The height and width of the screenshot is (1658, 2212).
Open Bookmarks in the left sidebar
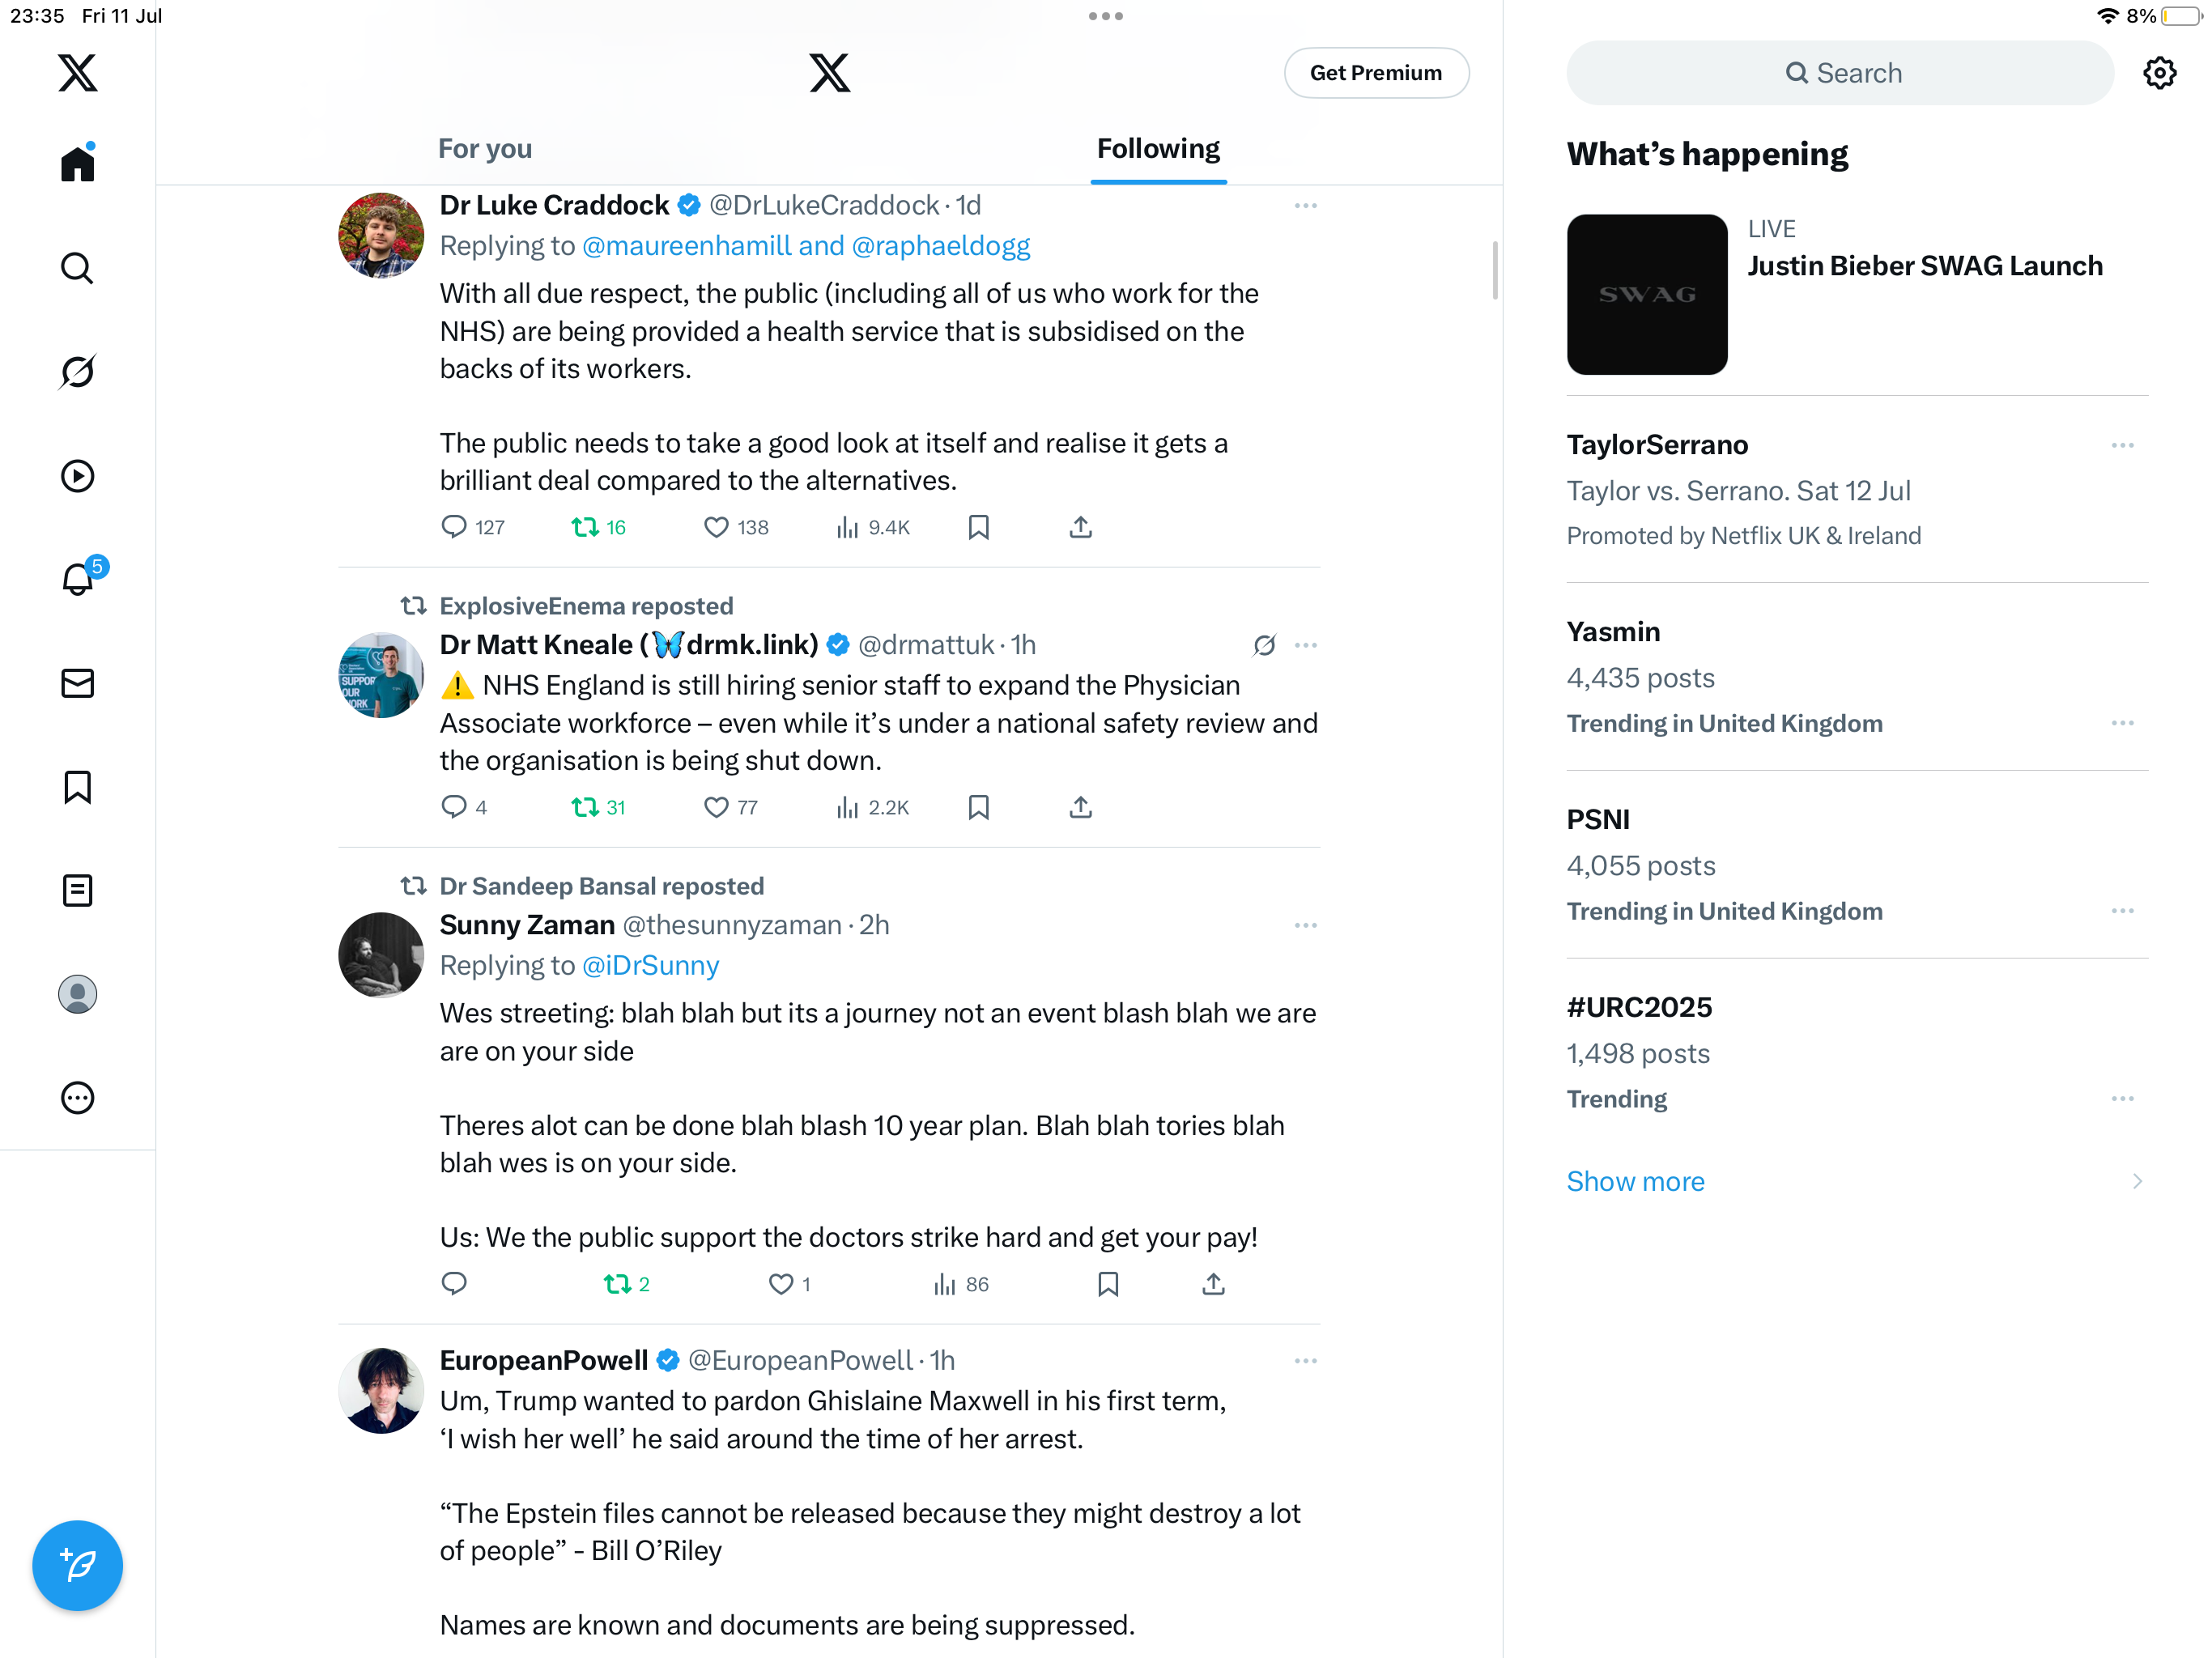(77, 787)
